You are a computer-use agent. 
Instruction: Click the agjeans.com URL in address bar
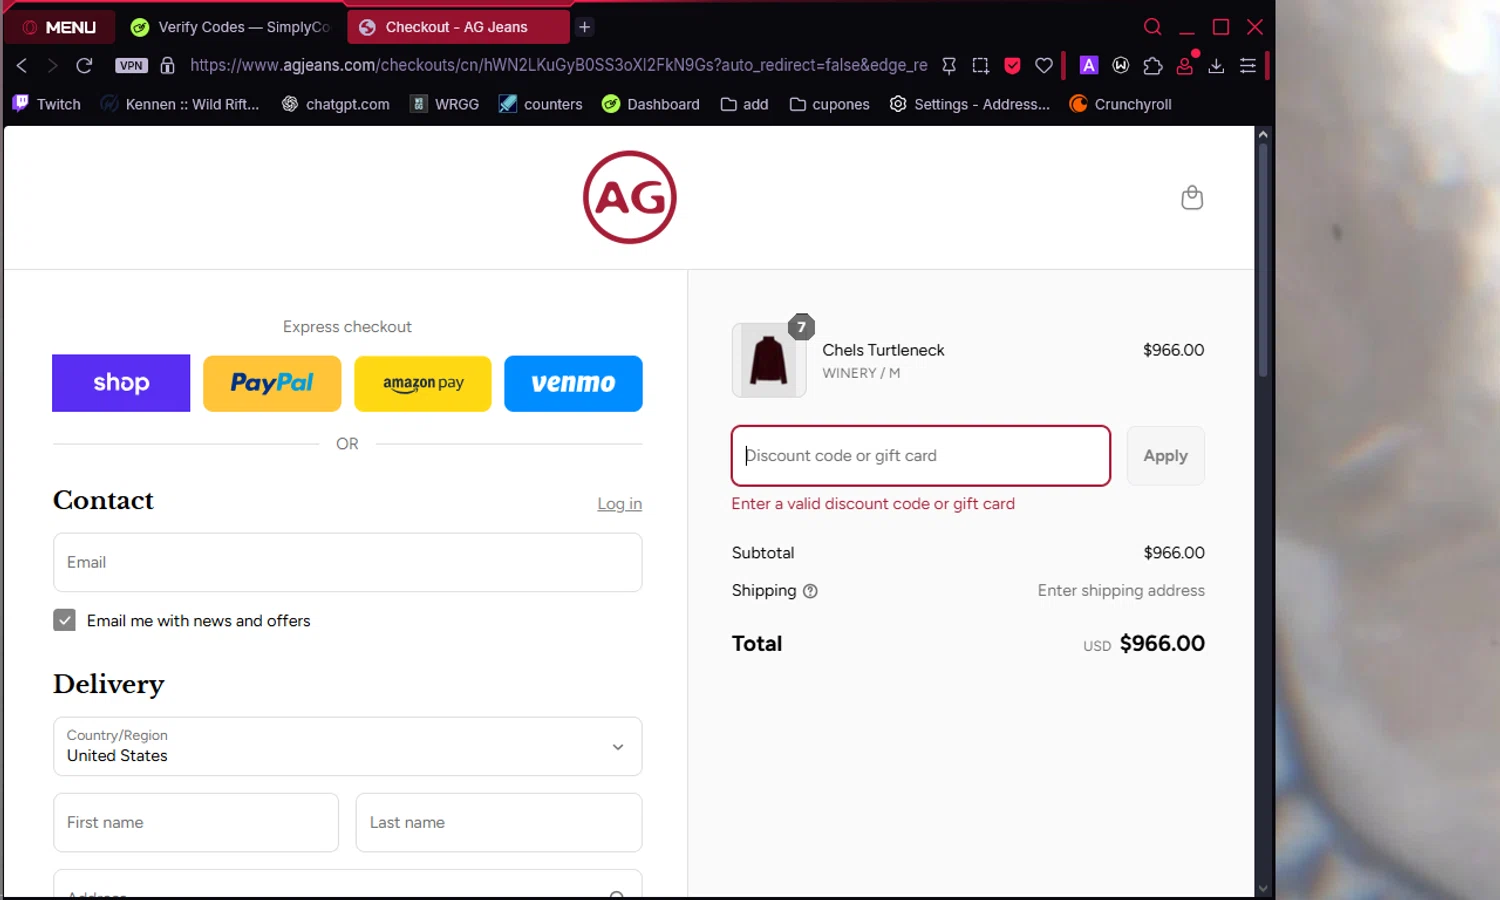pyautogui.click(x=558, y=65)
